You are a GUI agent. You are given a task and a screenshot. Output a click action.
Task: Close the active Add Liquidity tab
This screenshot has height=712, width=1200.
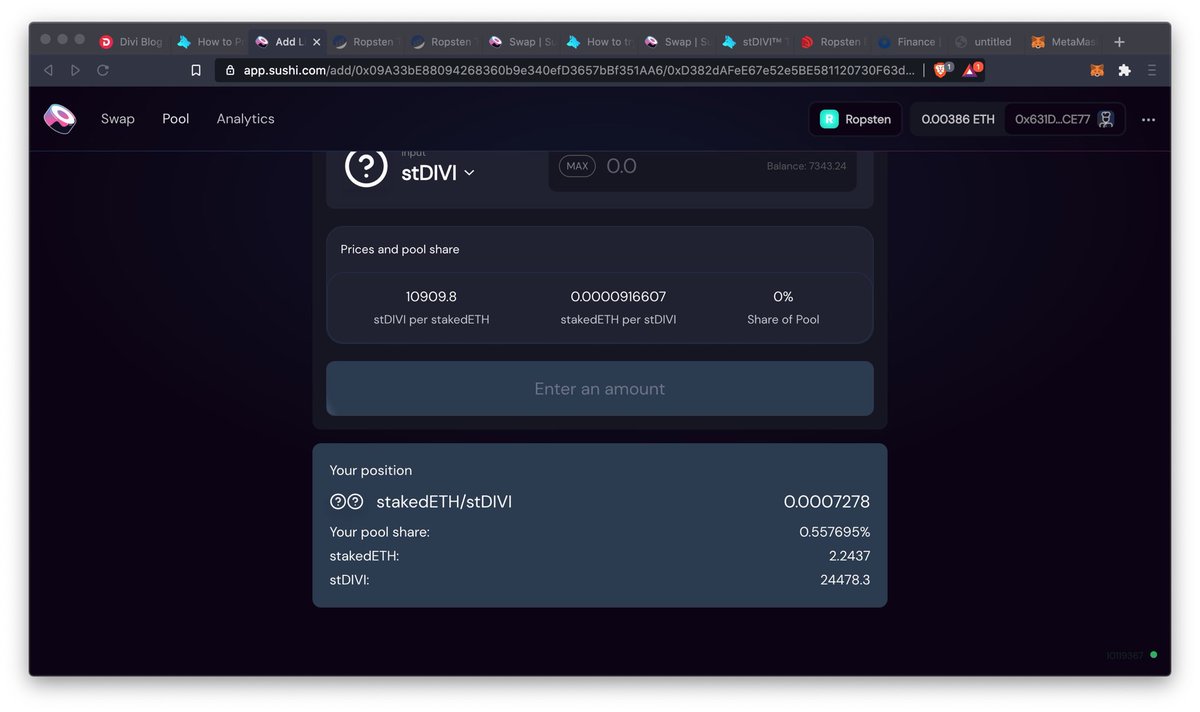(x=317, y=42)
